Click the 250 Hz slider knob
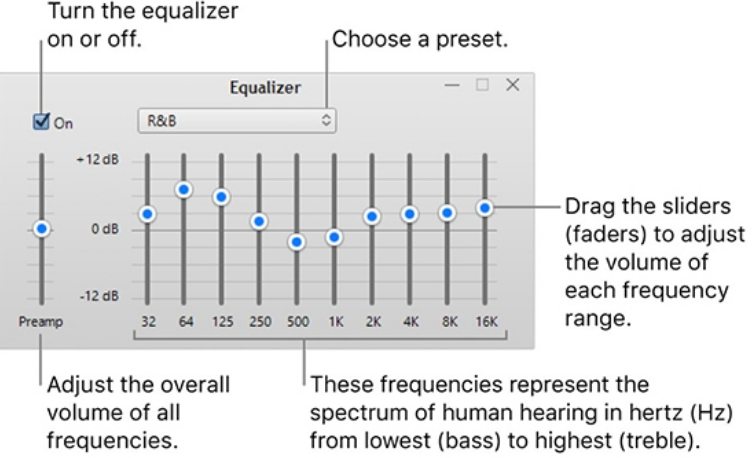 pyautogui.click(x=258, y=221)
